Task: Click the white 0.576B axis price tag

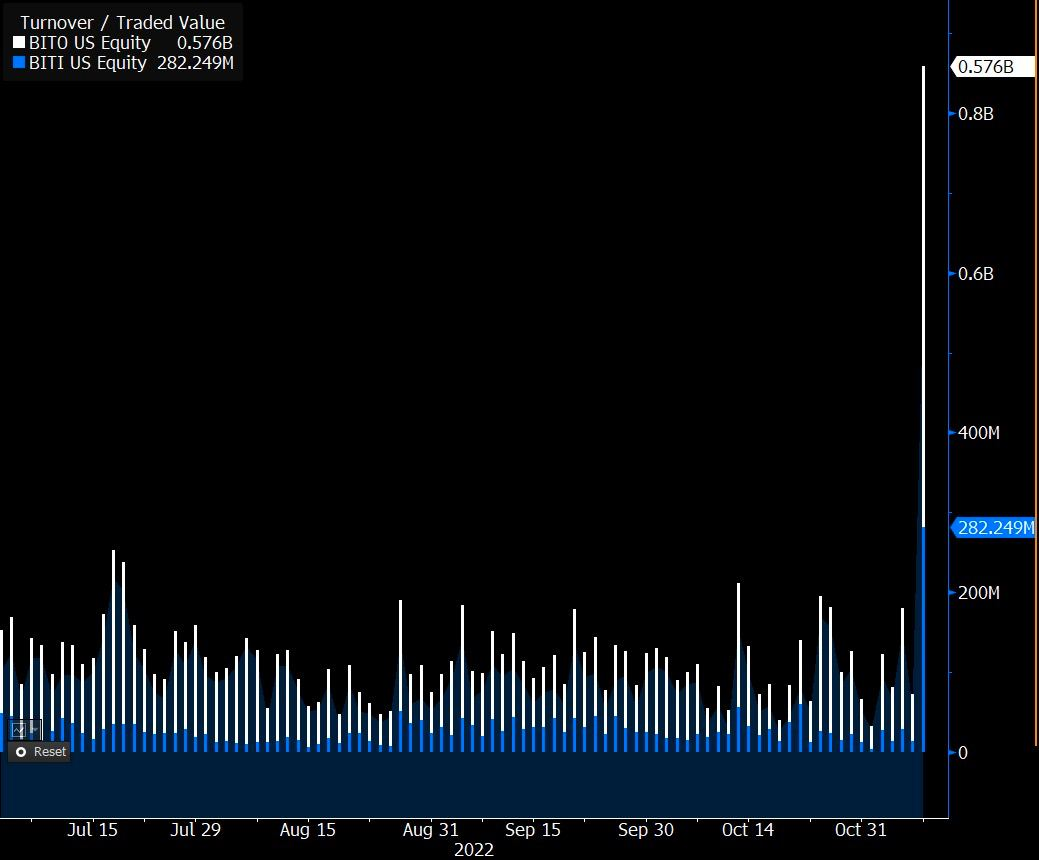Action: tap(992, 66)
